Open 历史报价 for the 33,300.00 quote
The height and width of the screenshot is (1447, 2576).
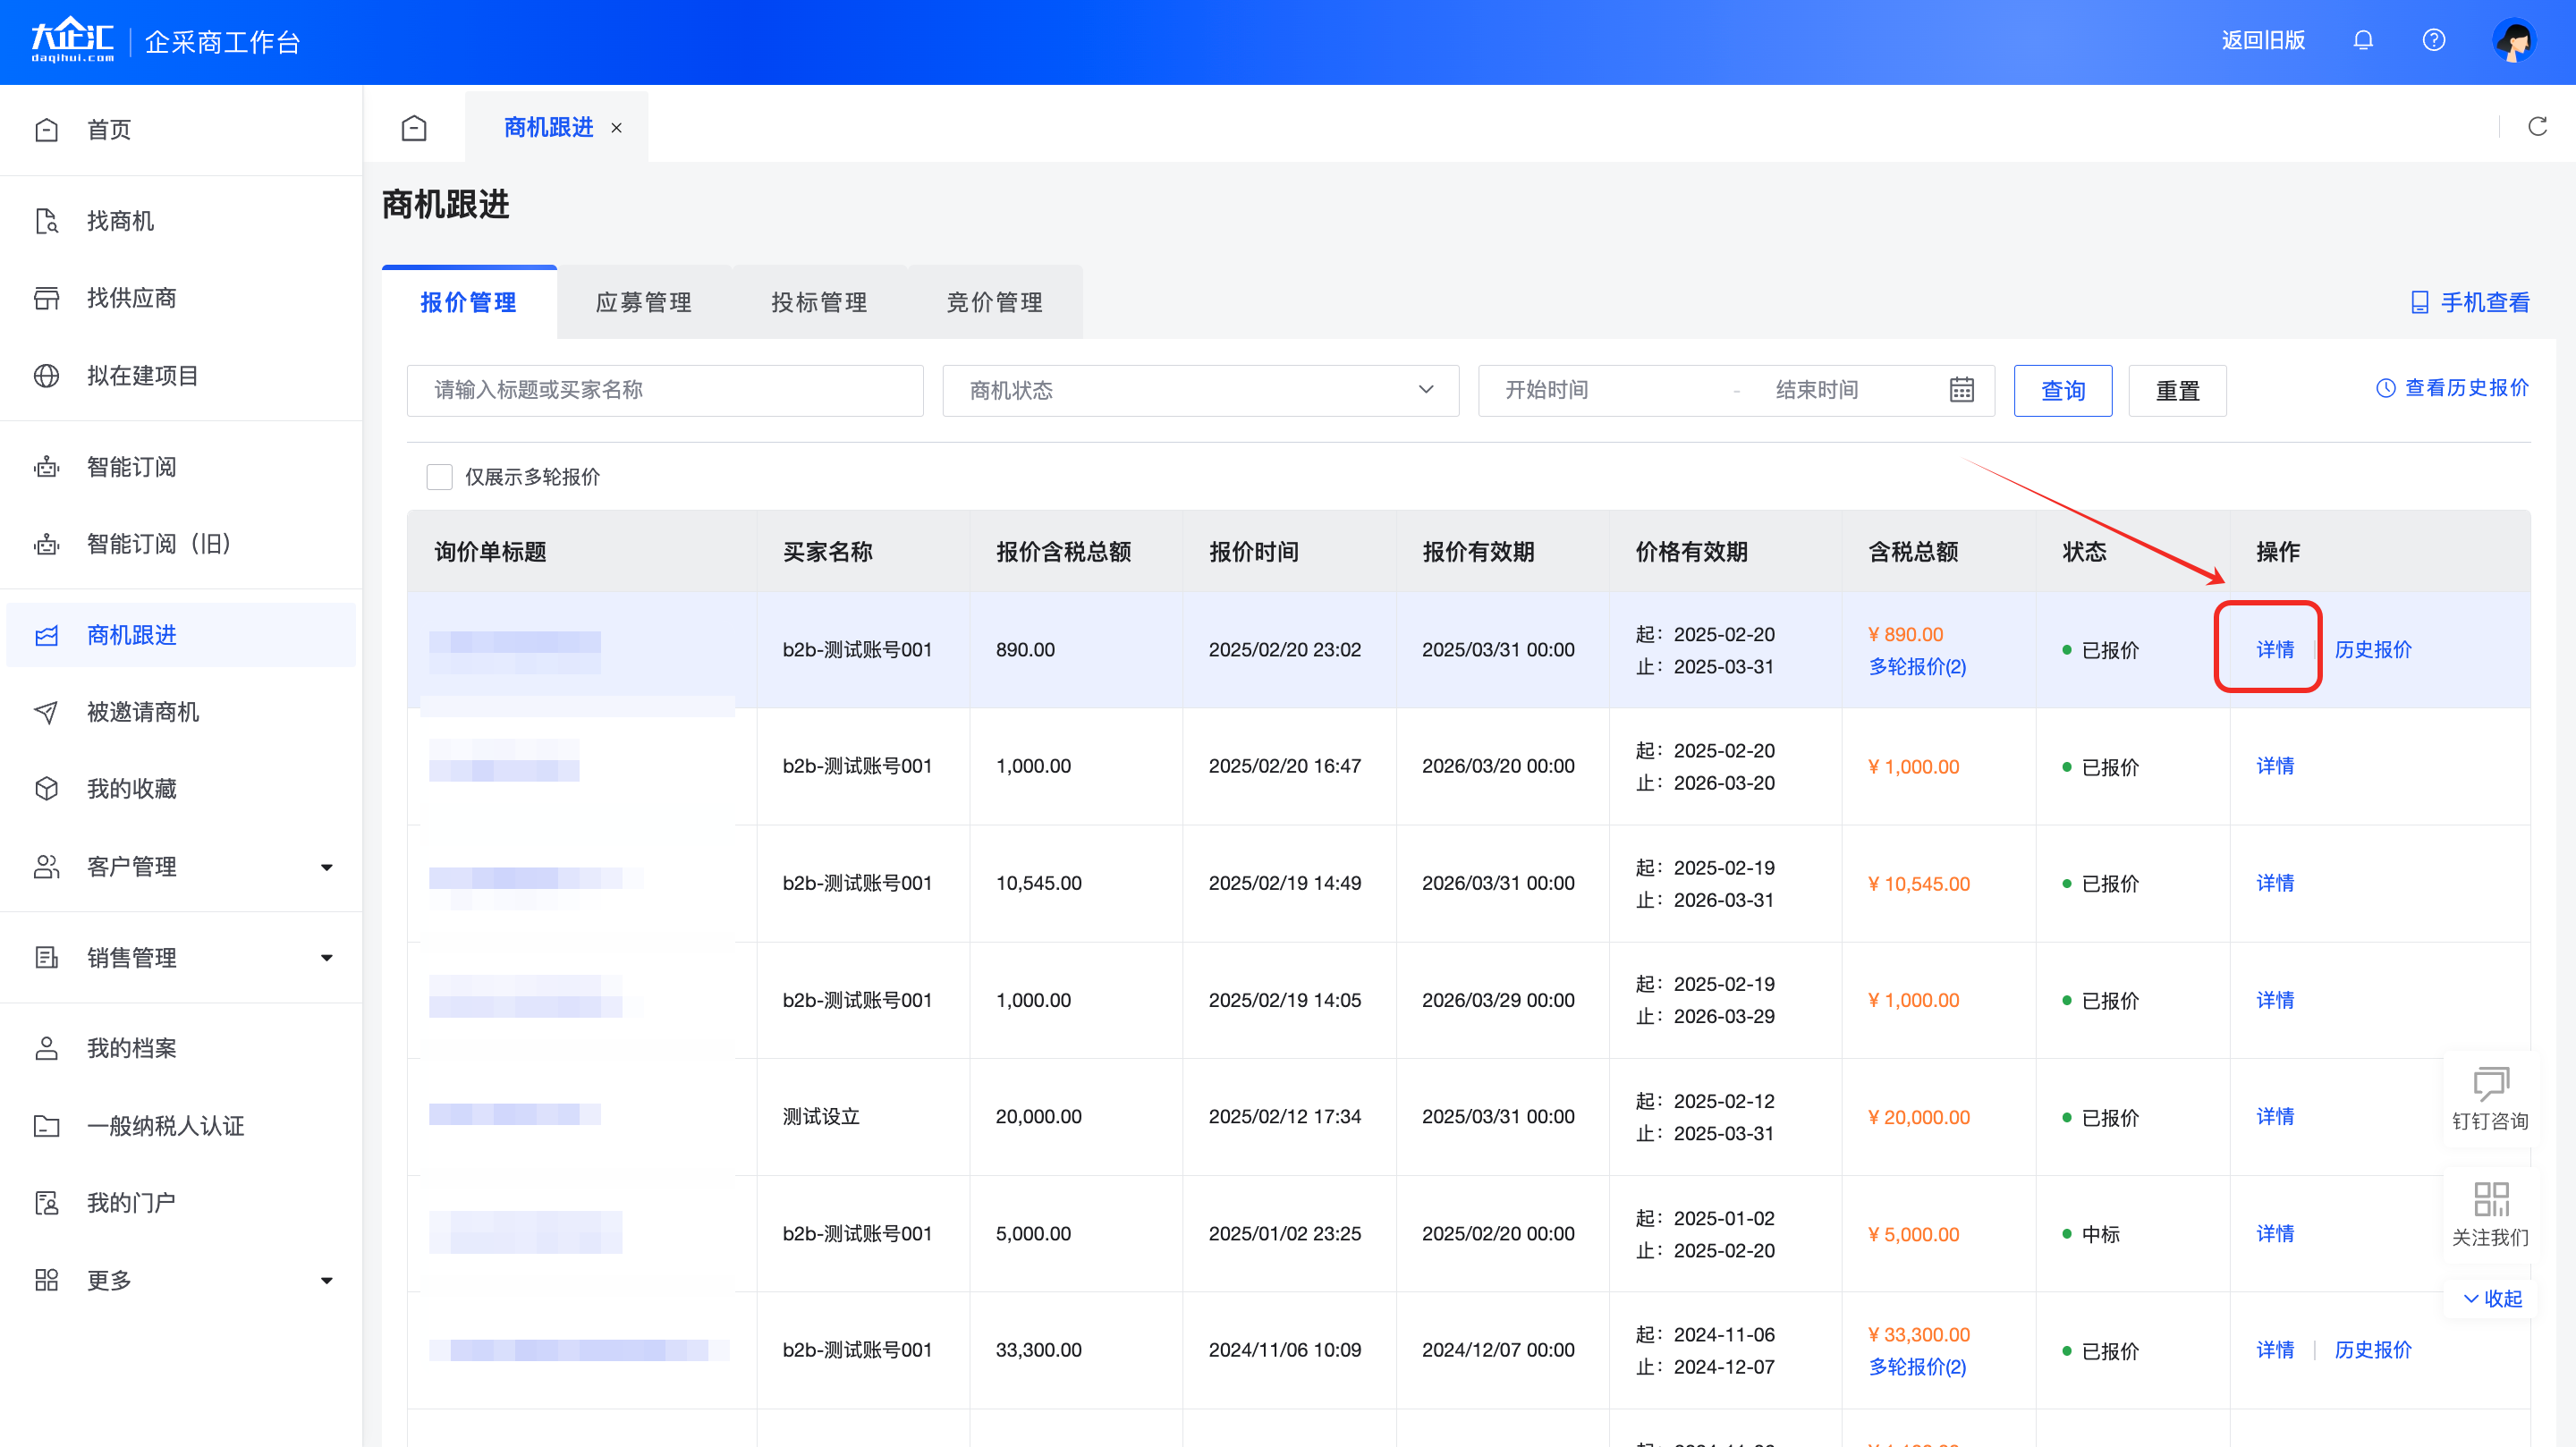click(x=2373, y=1350)
